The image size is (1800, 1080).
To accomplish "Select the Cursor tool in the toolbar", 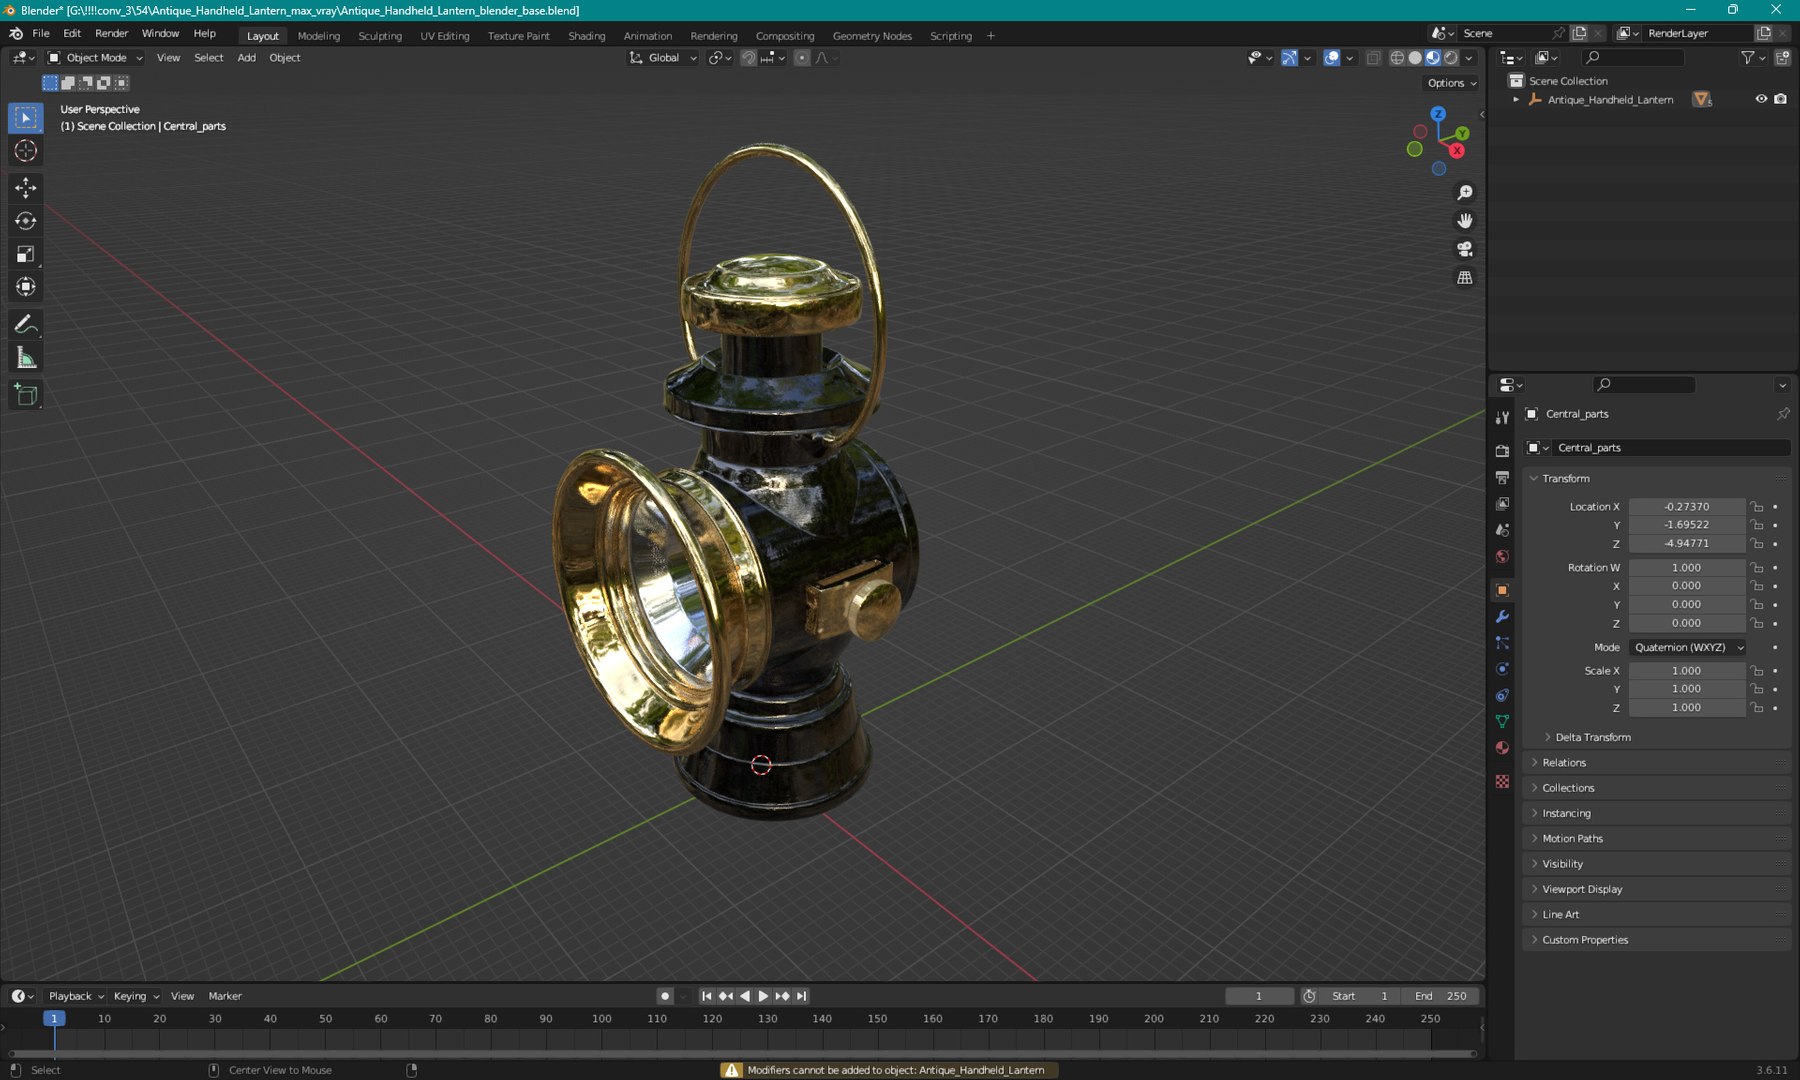I will (26, 151).
